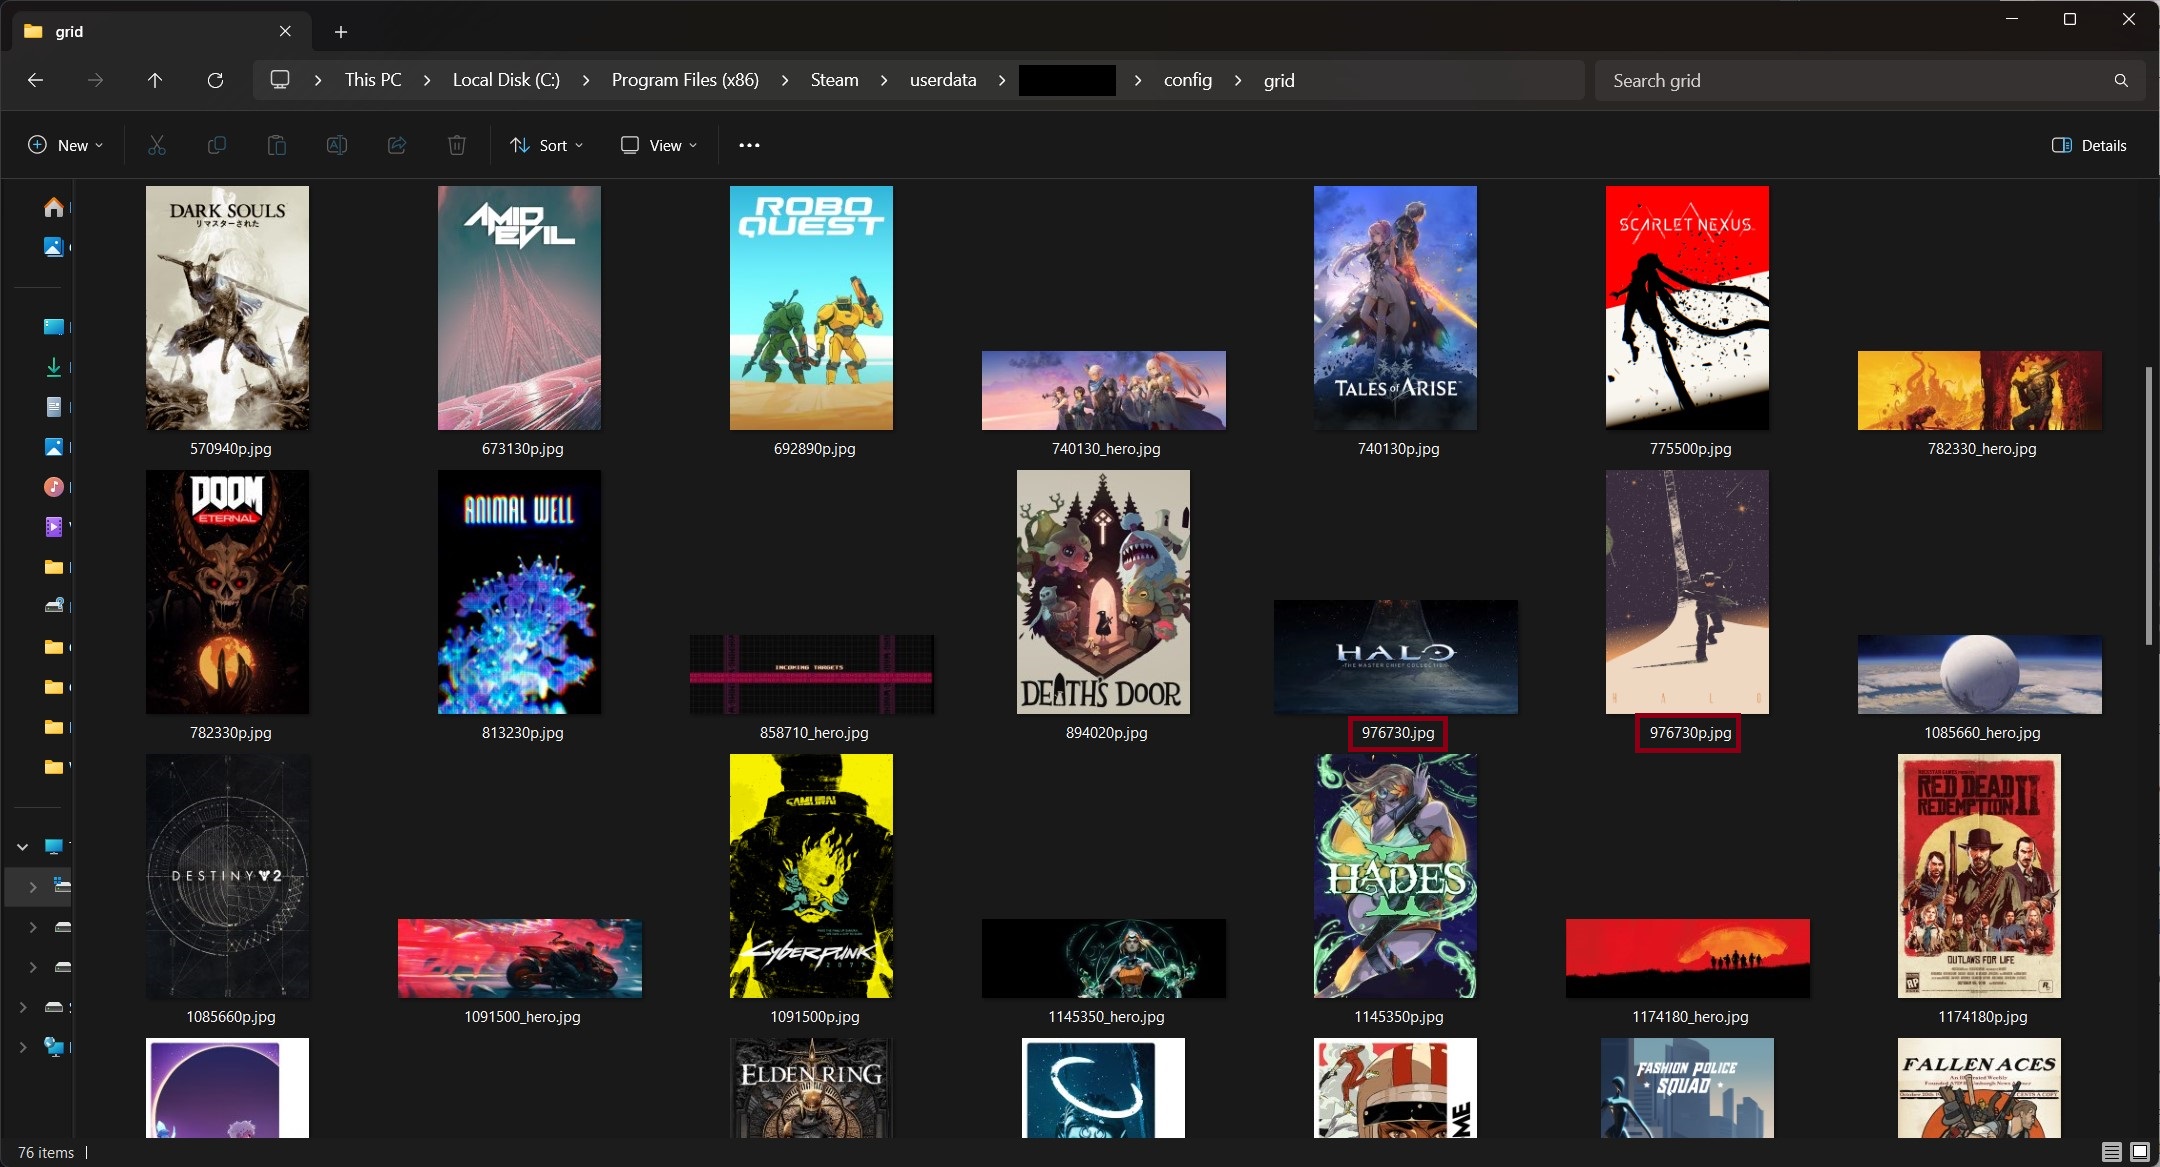Click the Rename icon in toolbar
The height and width of the screenshot is (1167, 2160).
[337, 145]
